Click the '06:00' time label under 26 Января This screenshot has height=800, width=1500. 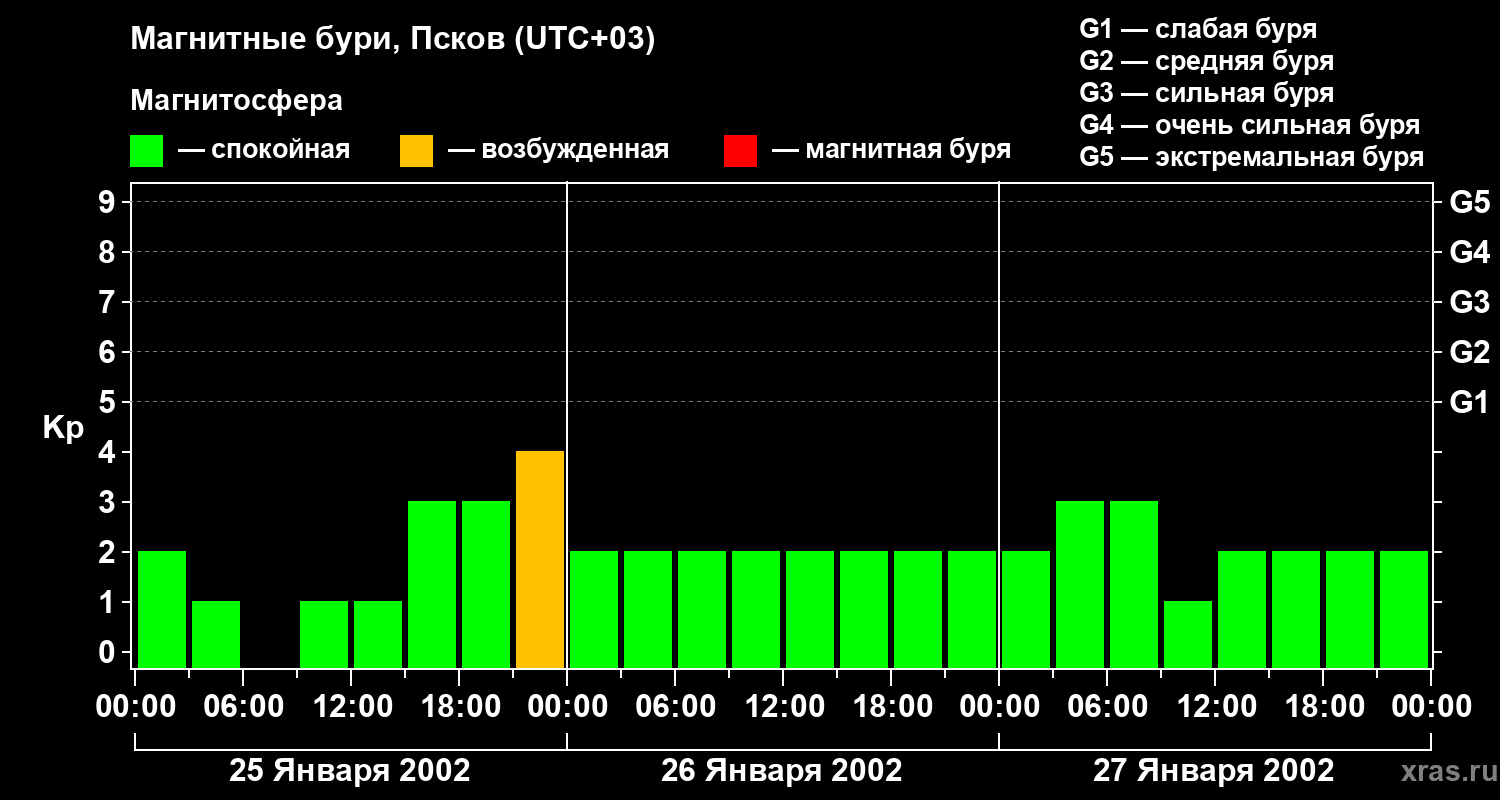pyautogui.click(x=675, y=708)
